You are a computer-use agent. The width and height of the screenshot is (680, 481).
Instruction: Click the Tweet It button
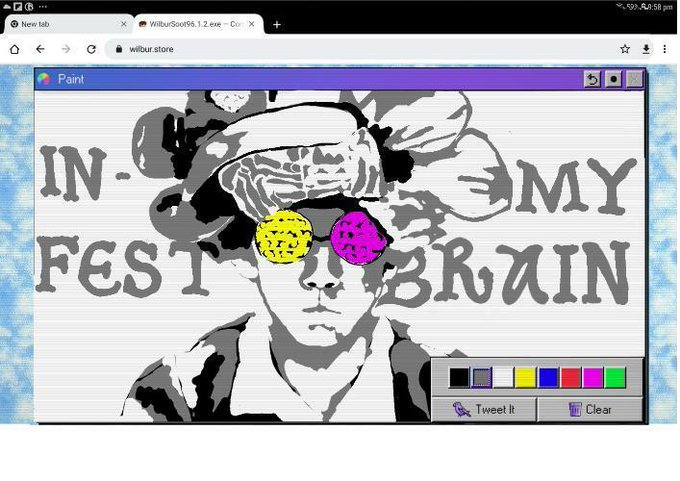pos(484,409)
